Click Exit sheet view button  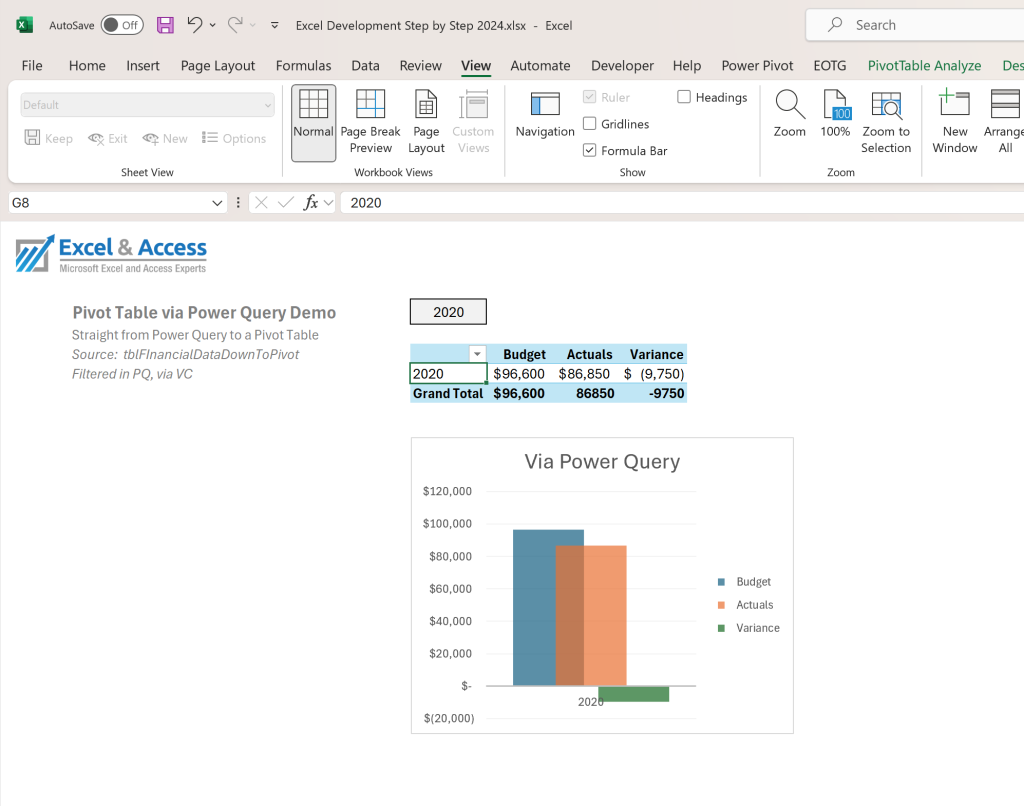click(108, 138)
